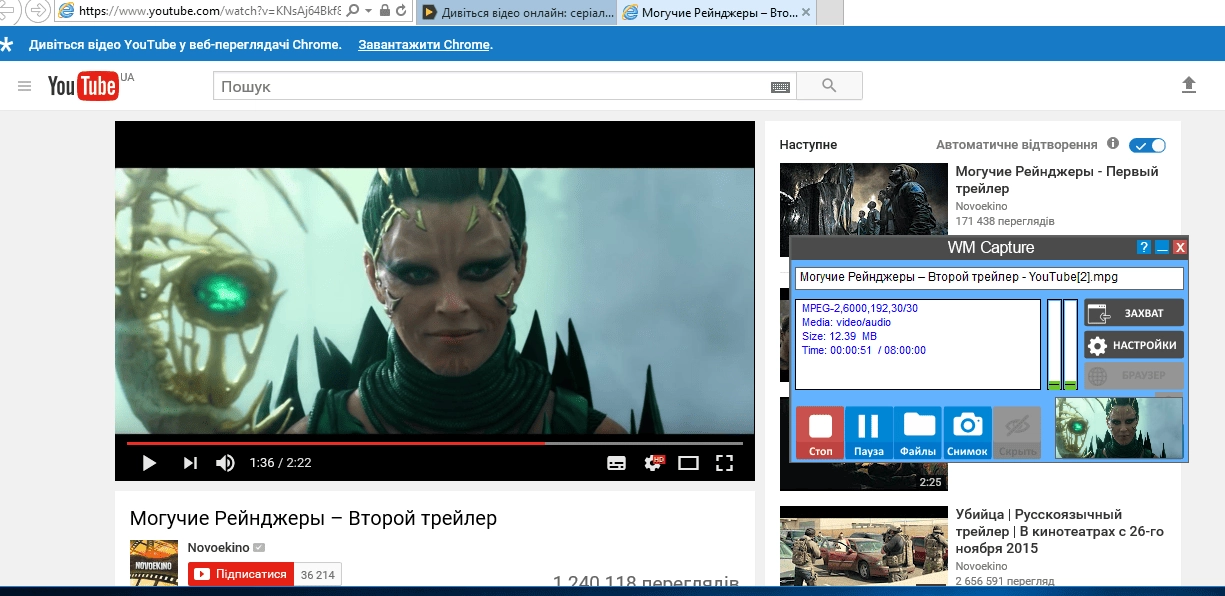The height and width of the screenshot is (596, 1225).
Task: Open the address bar dropdown arrow
Action: (366, 12)
